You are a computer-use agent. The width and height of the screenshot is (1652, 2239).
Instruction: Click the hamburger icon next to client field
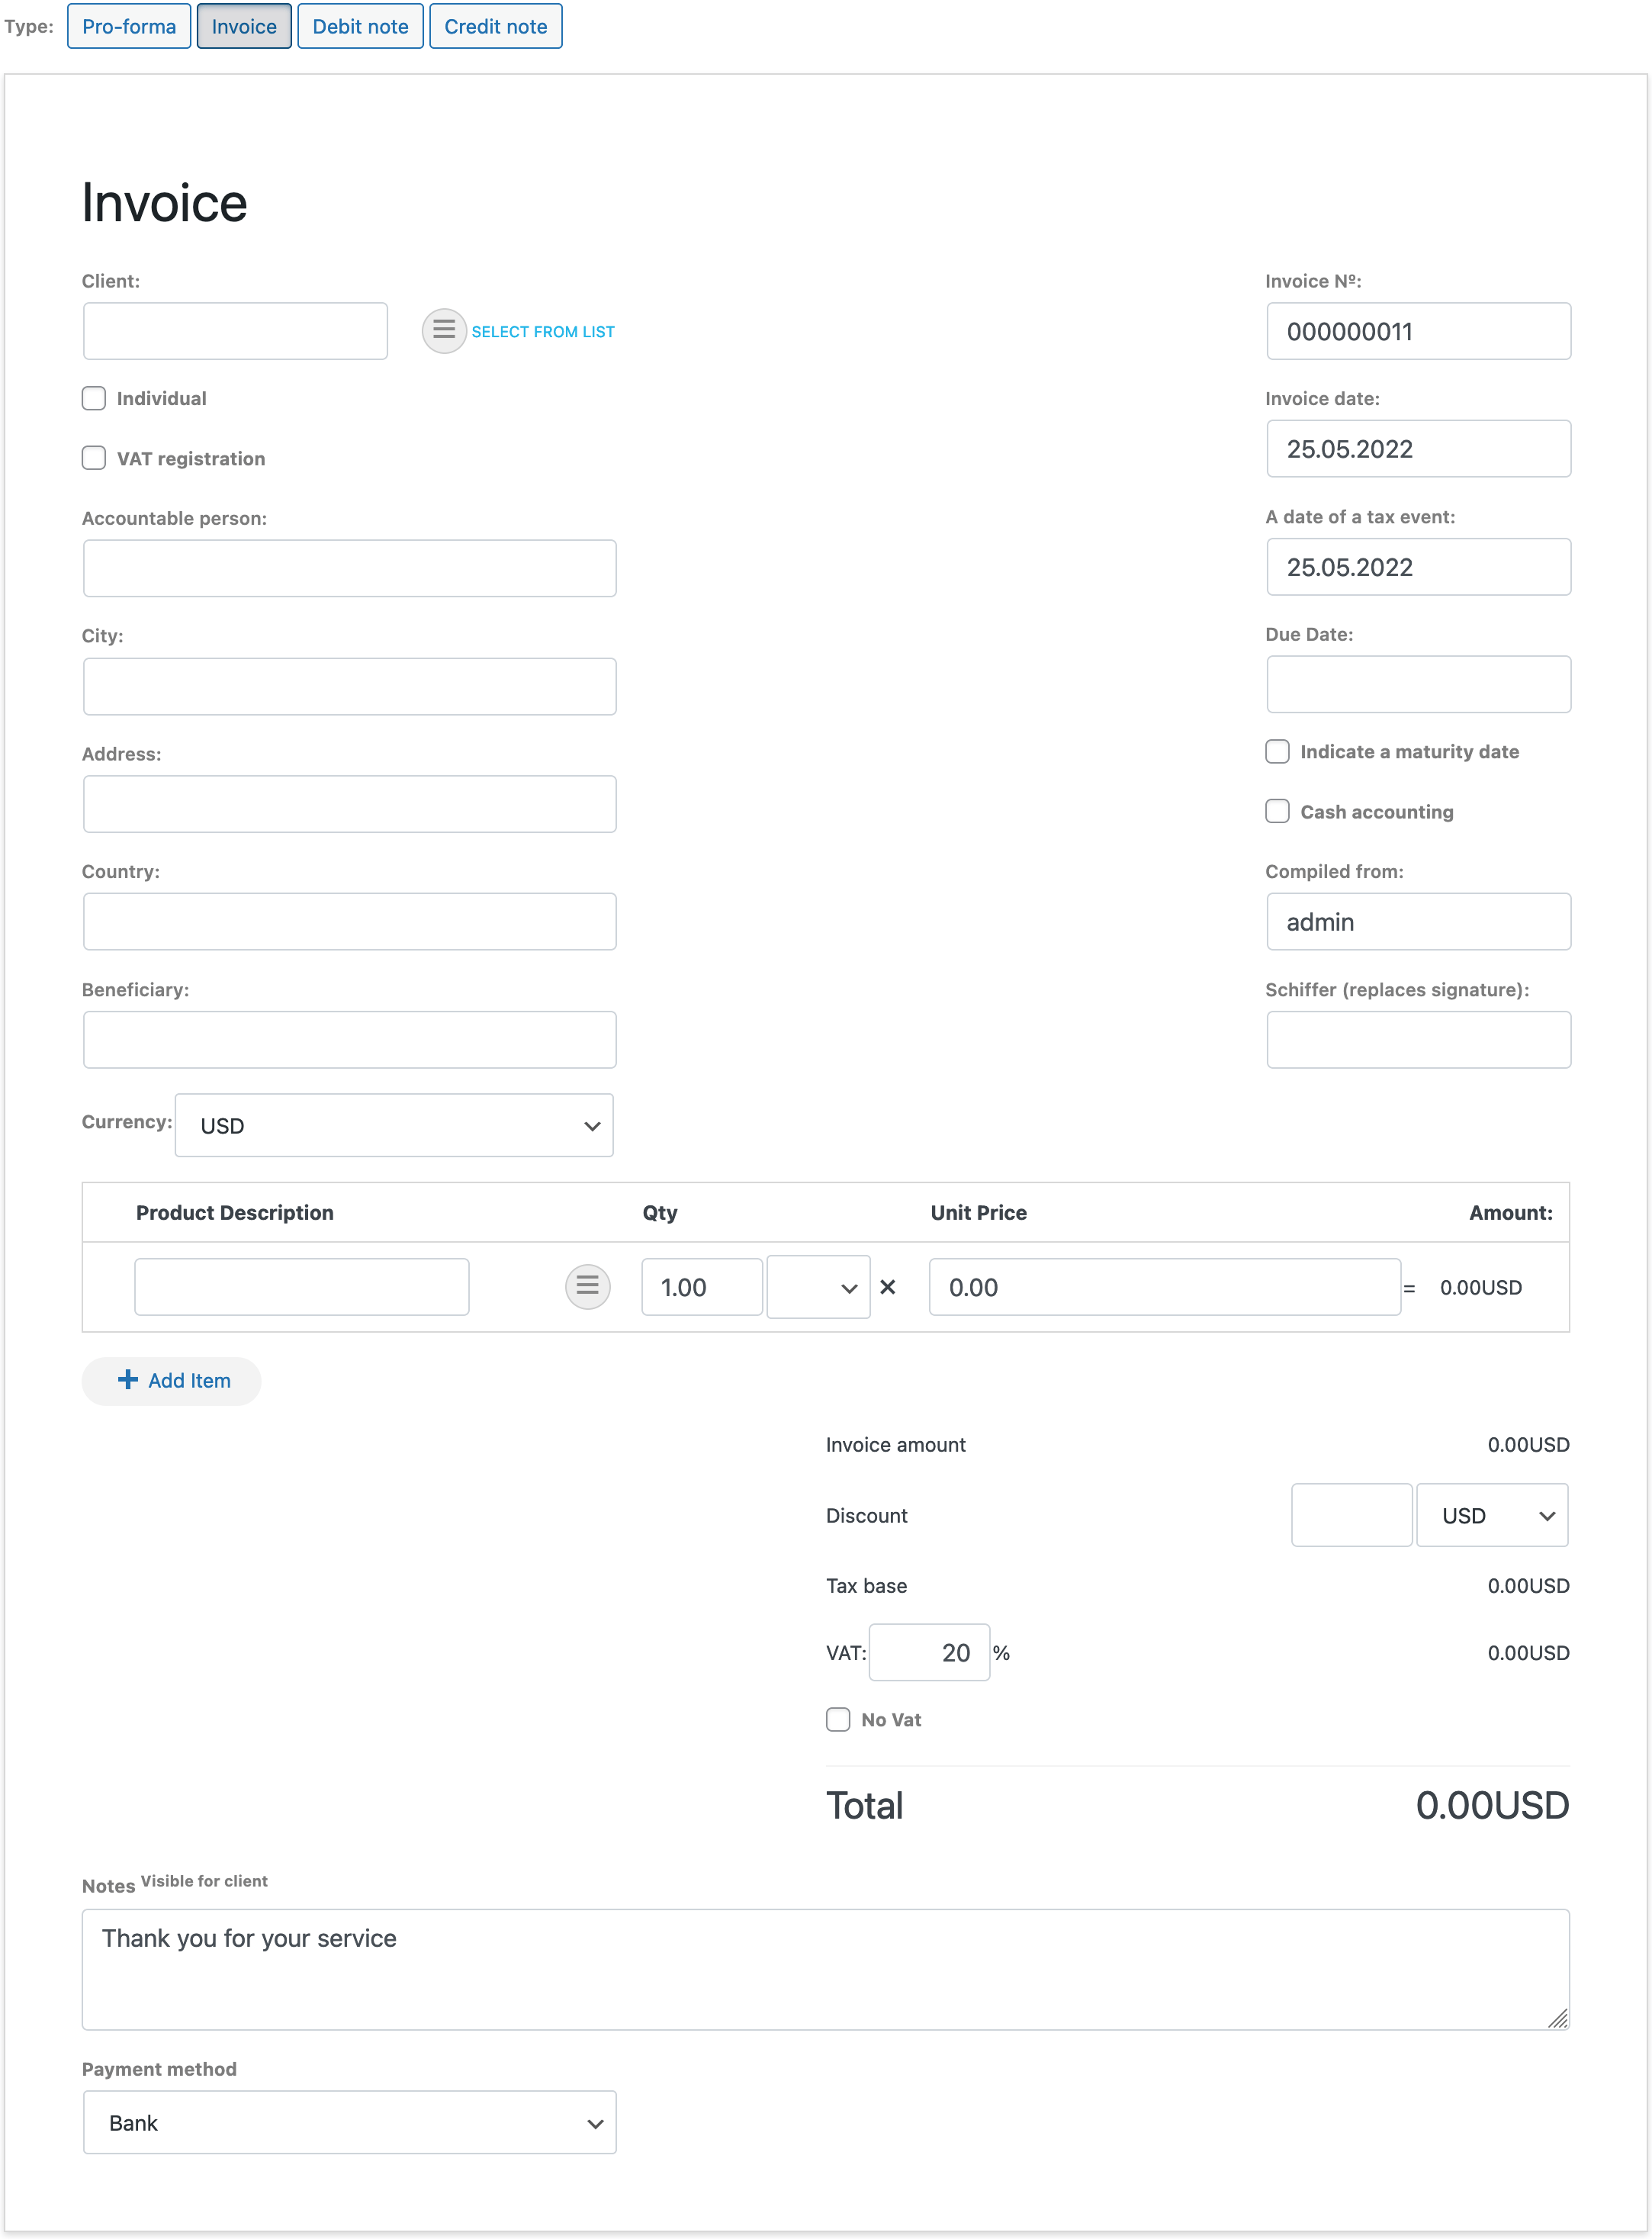tap(442, 330)
